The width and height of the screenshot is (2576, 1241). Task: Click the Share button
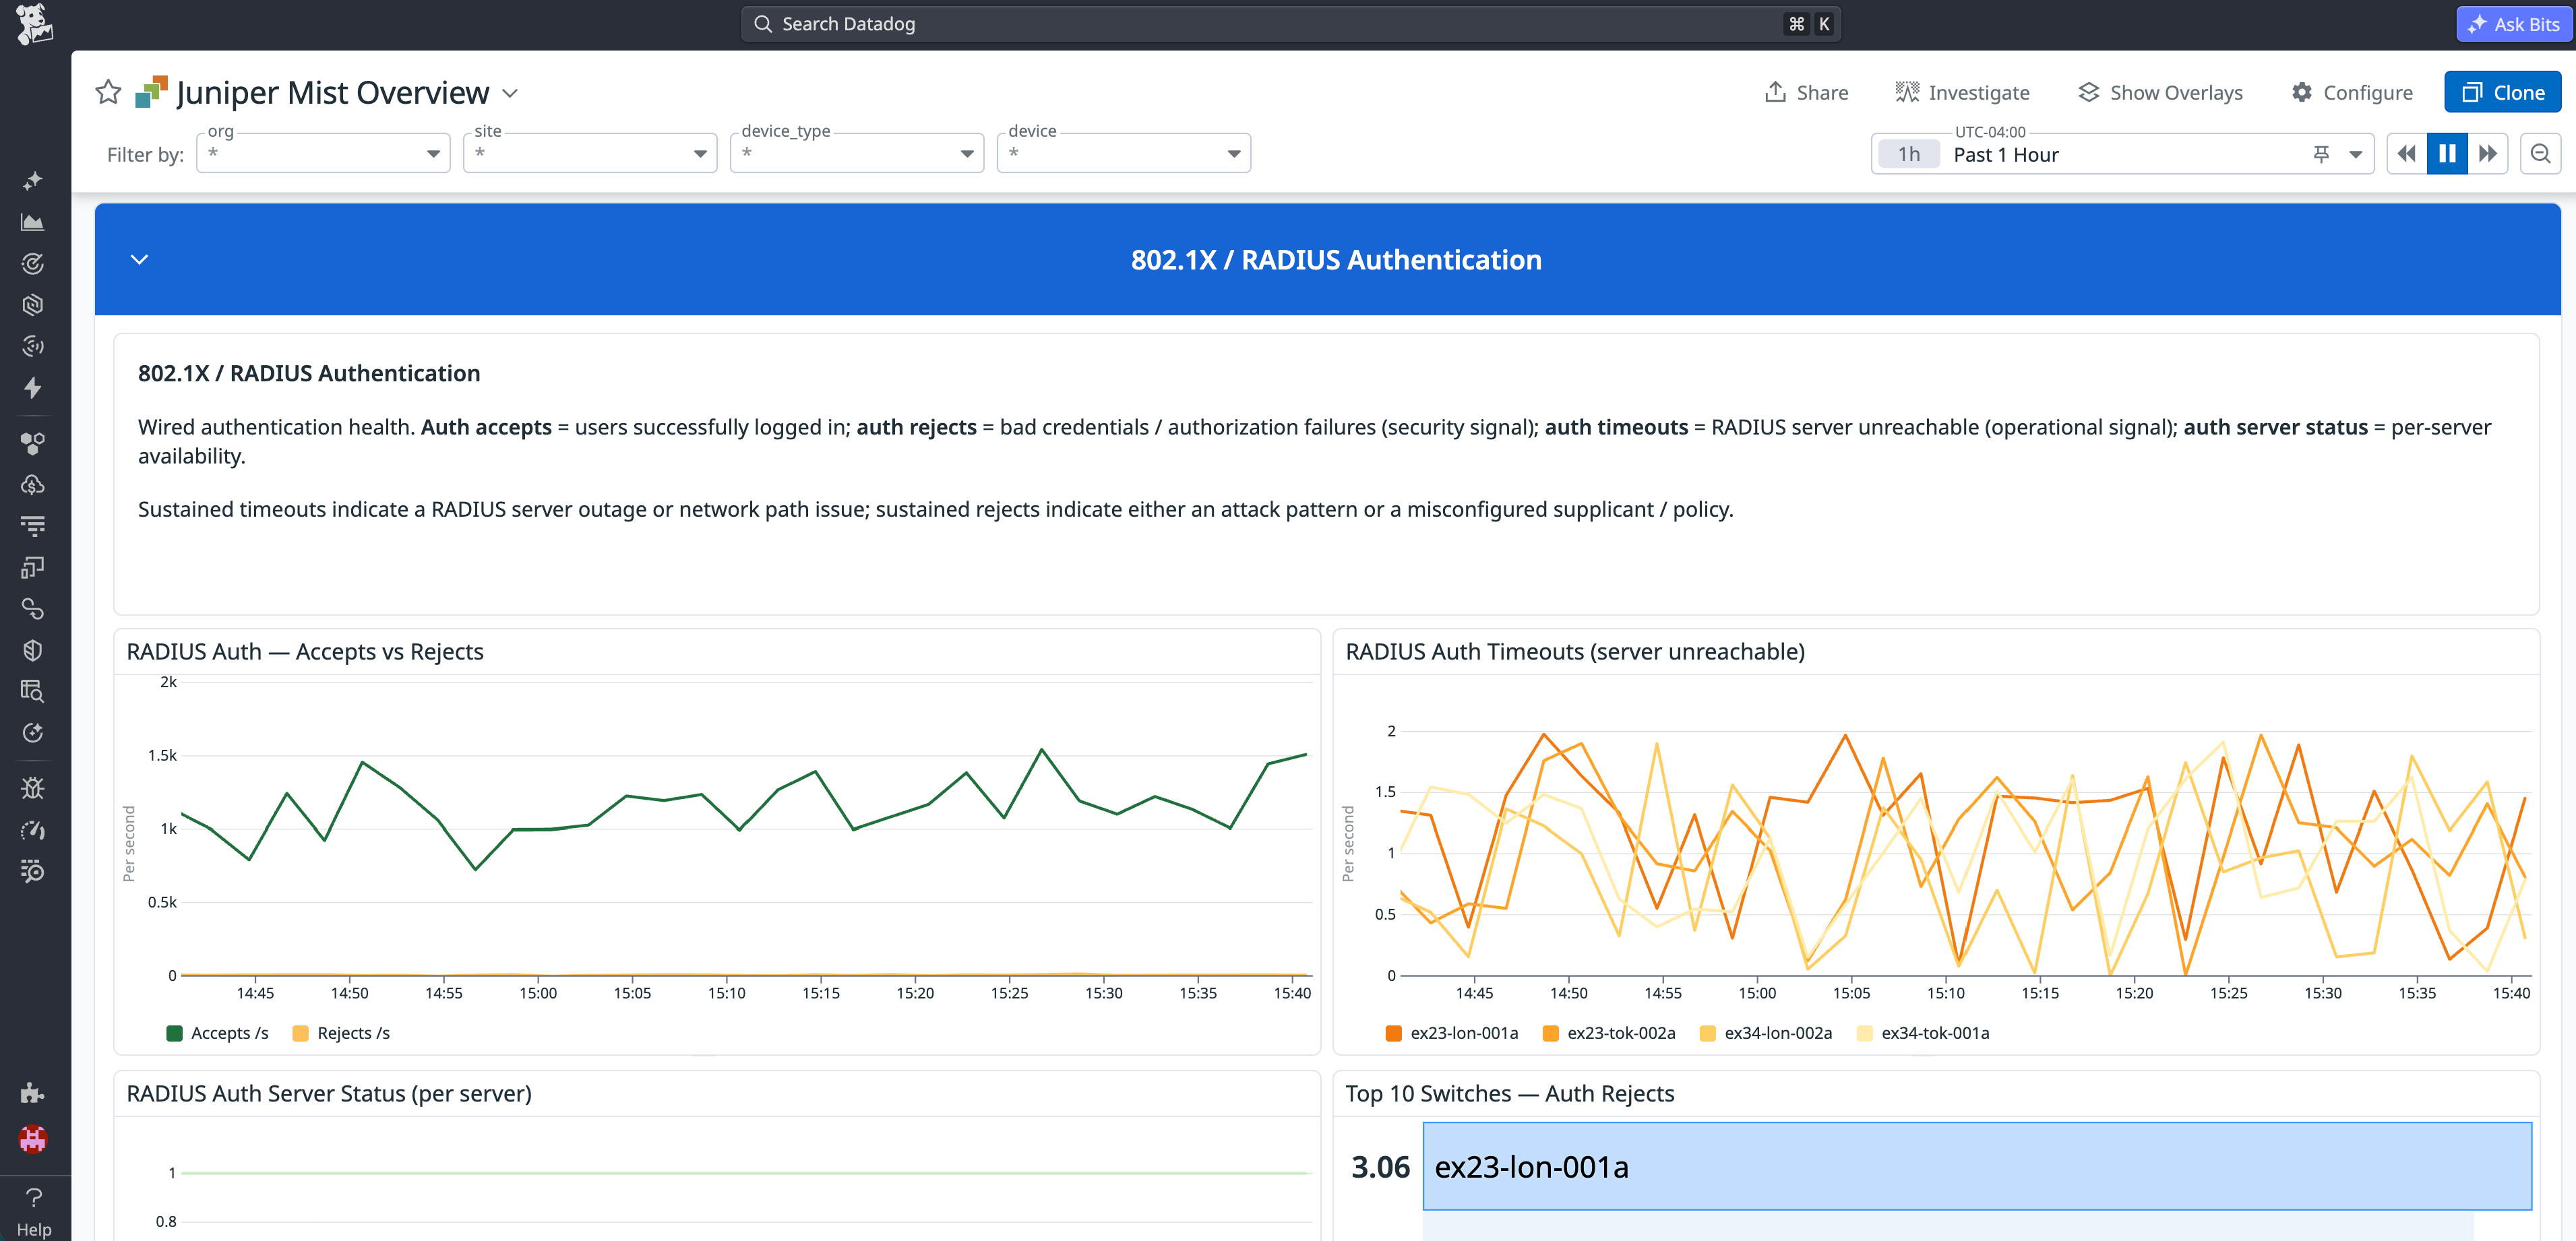1806,92
